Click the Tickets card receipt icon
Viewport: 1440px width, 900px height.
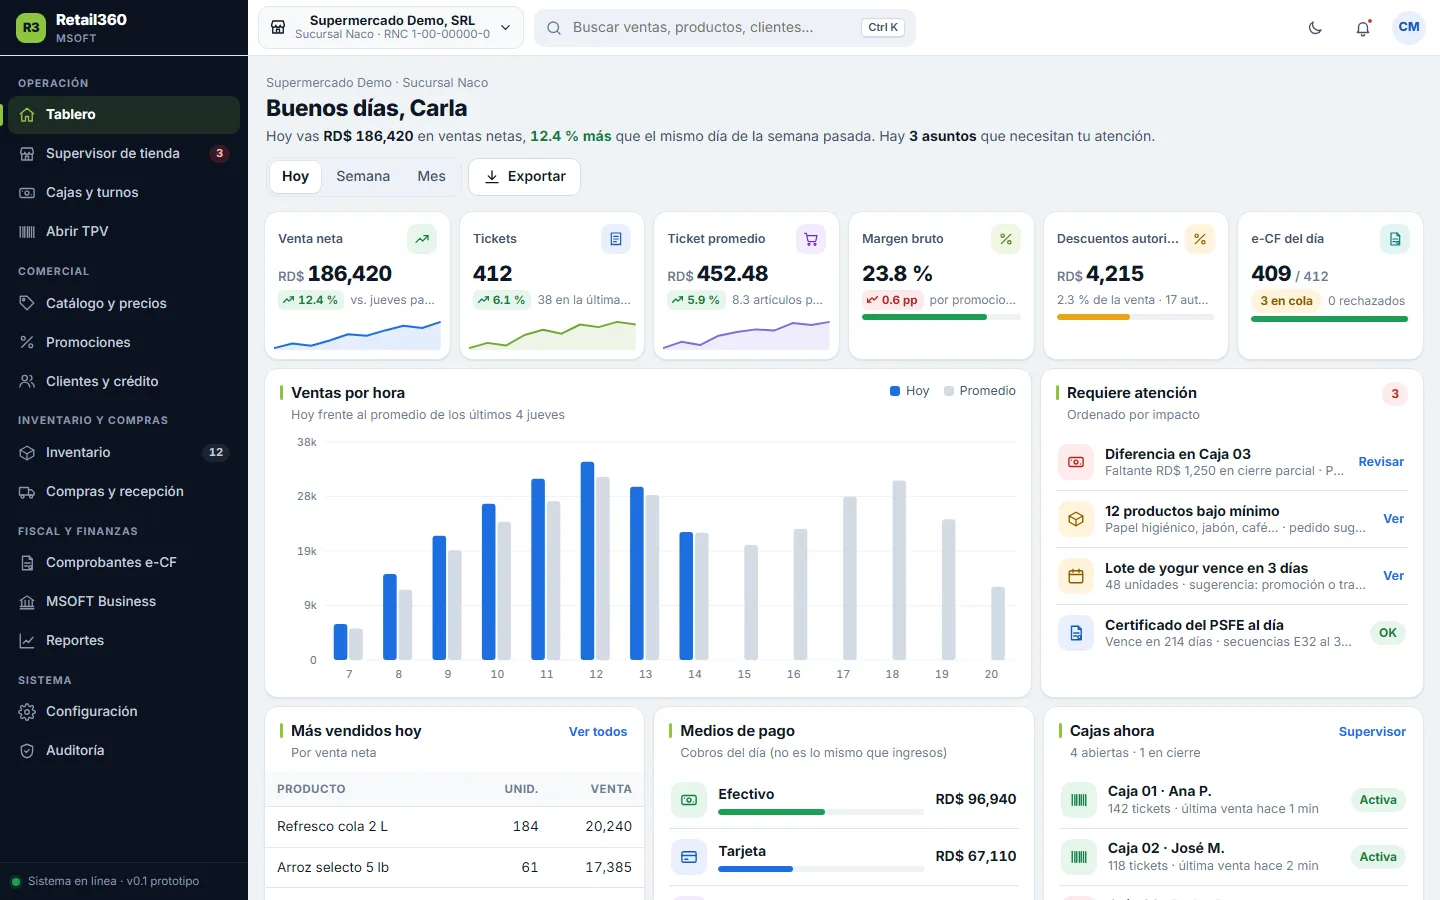click(x=616, y=239)
